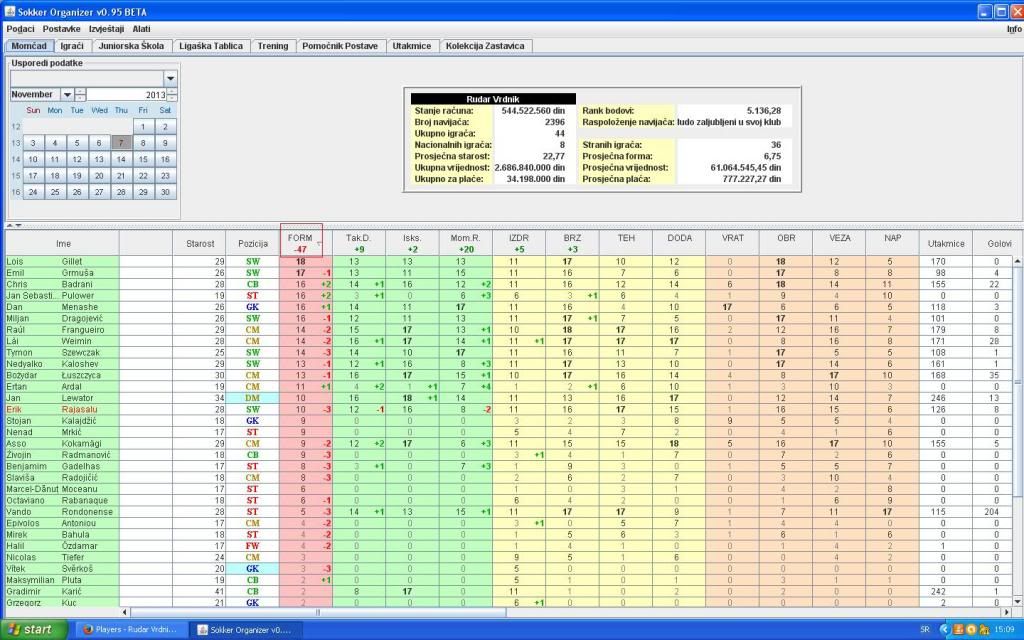The height and width of the screenshot is (640, 1024).
Task: Switch to the Igrači tab
Action: [x=72, y=46]
